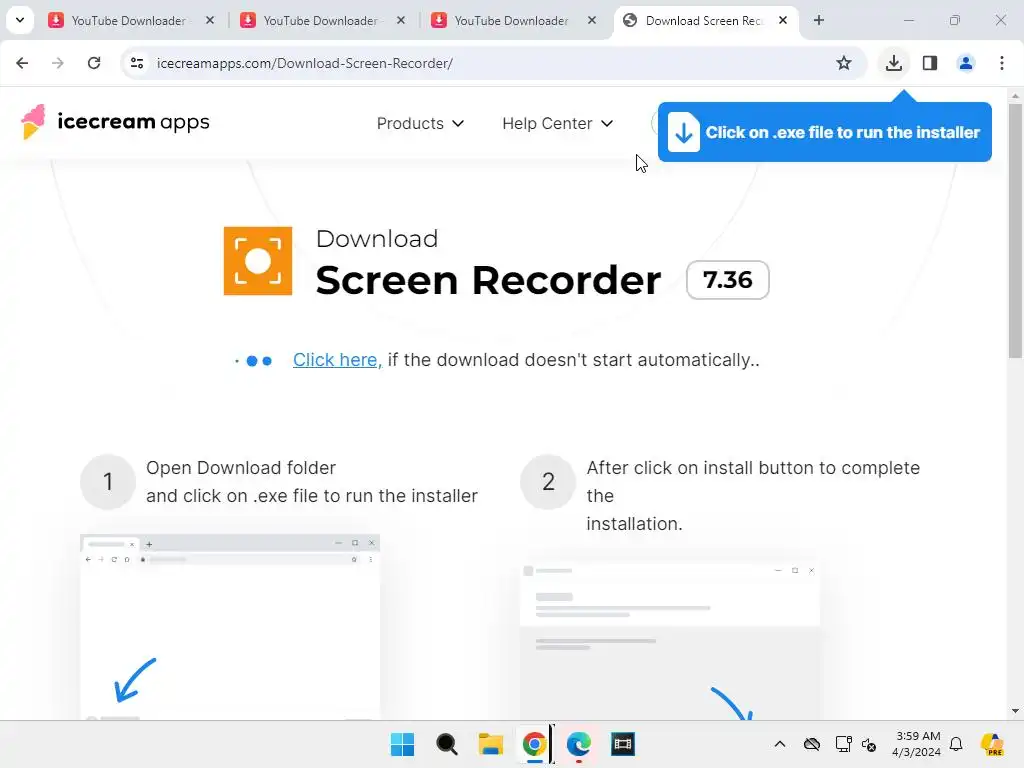Image resolution: width=1024 pixels, height=768 pixels.
Task: Click the browser forward arrow
Action: click(x=57, y=63)
